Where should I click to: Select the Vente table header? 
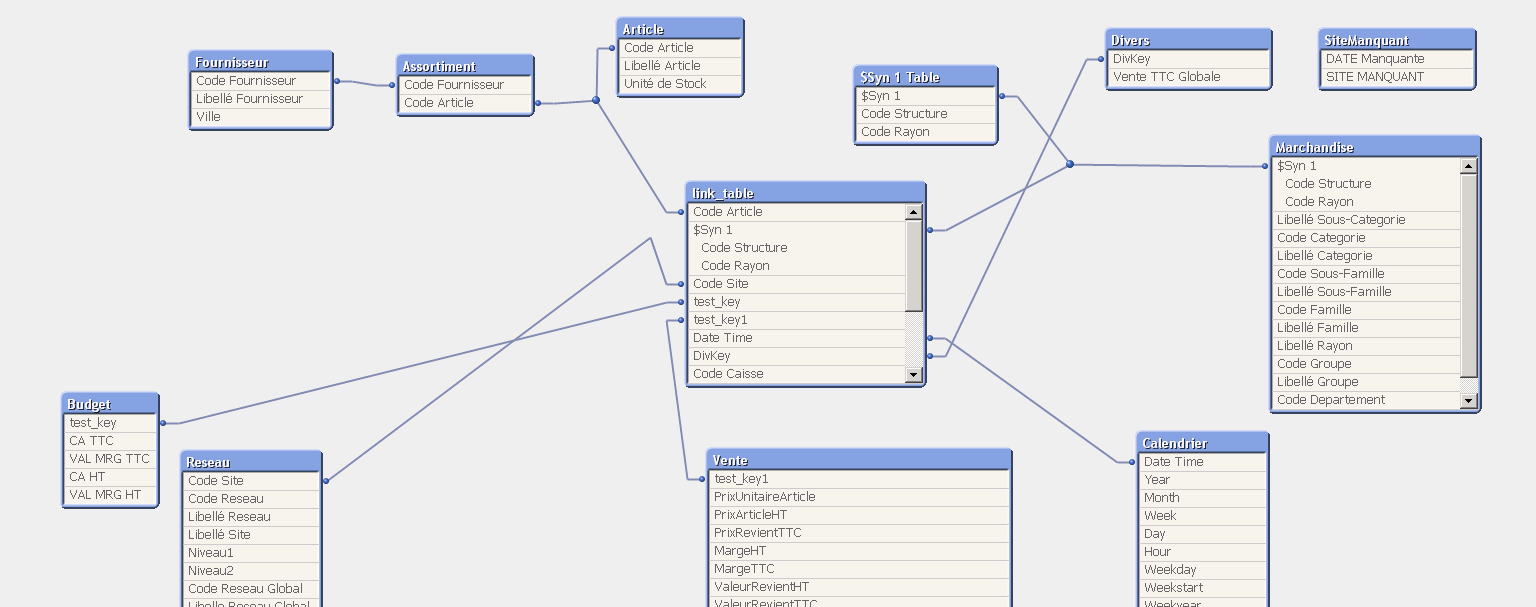coord(859,460)
